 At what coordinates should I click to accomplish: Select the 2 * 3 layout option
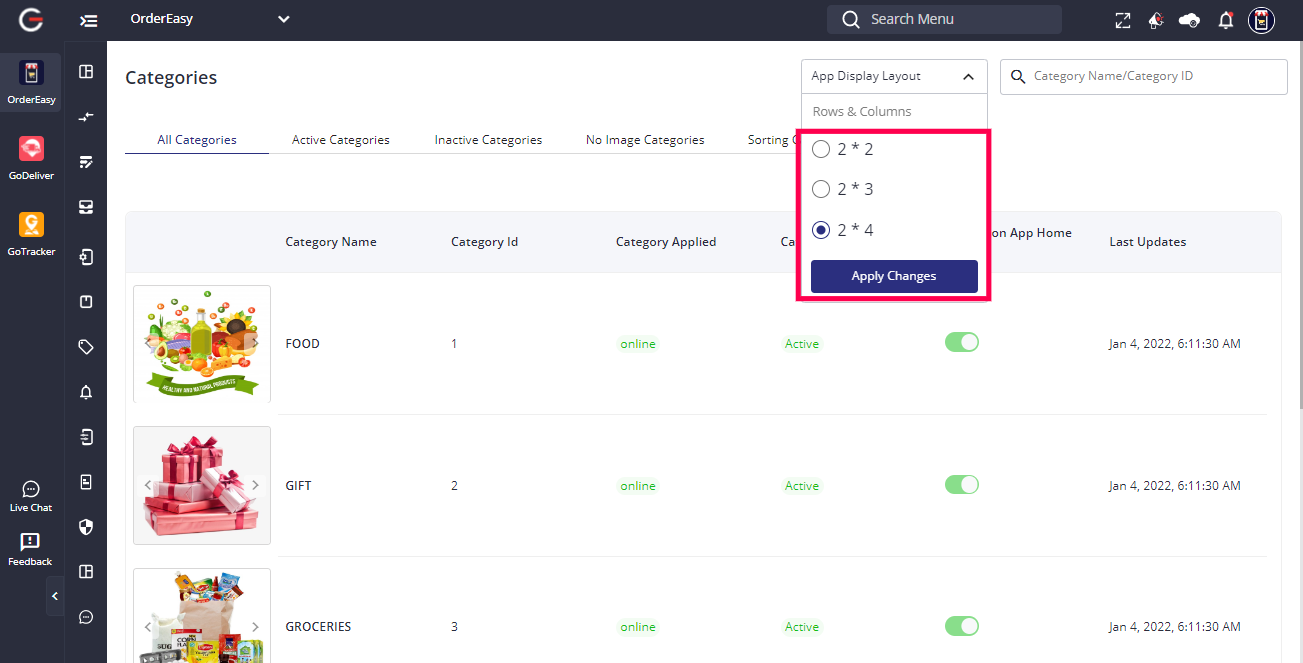[821, 189]
